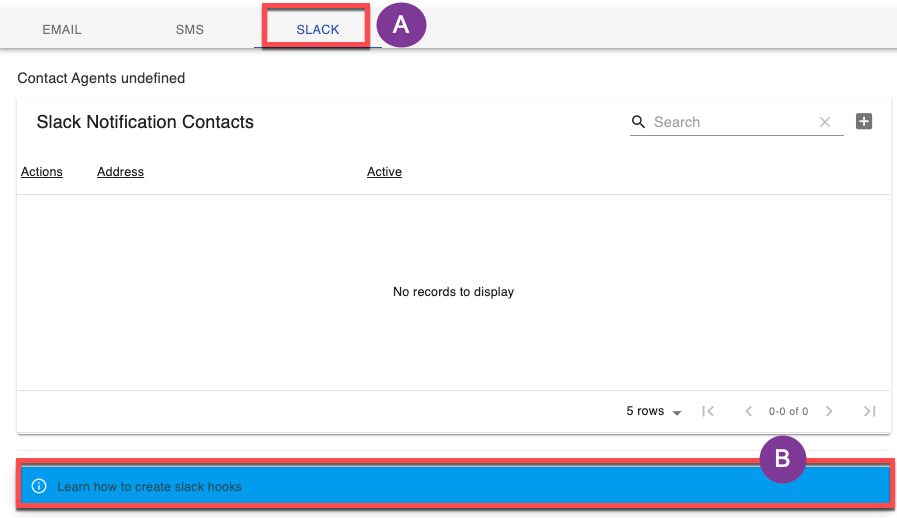897x518 pixels.
Task: Switch to the SMS tab
Action: (189, 30)
